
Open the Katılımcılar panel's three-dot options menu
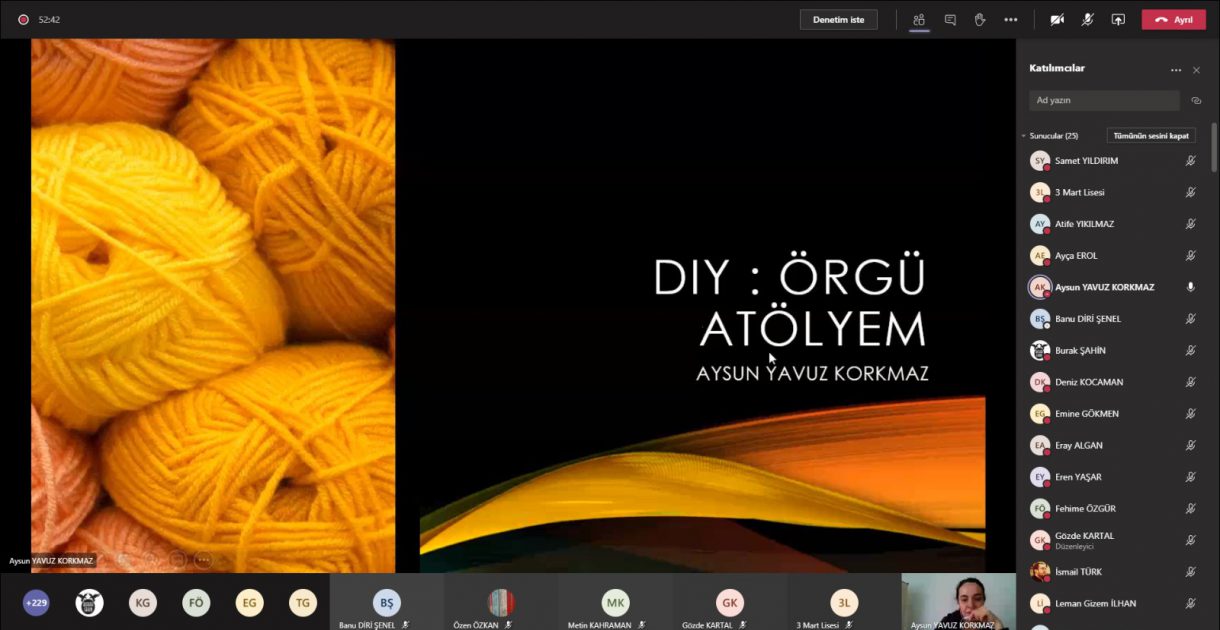[x=1176, y=70]
